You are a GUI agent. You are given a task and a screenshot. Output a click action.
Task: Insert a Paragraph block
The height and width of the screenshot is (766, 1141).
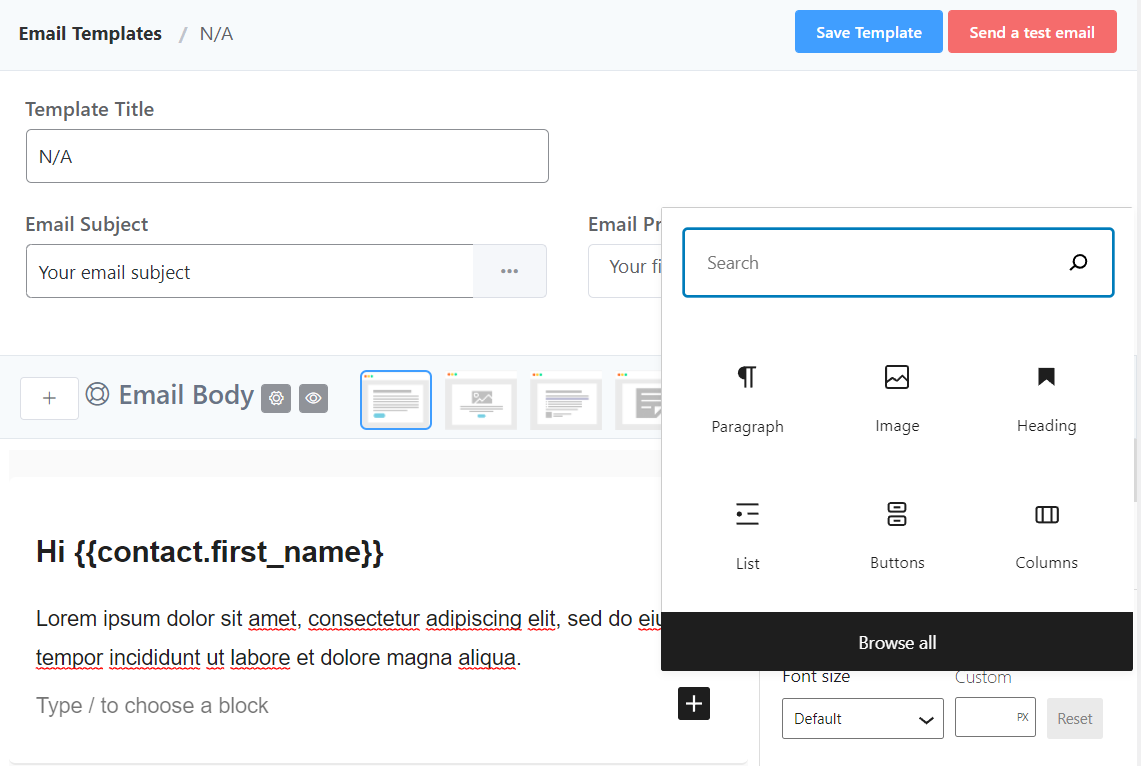click(x=747, y=399)
